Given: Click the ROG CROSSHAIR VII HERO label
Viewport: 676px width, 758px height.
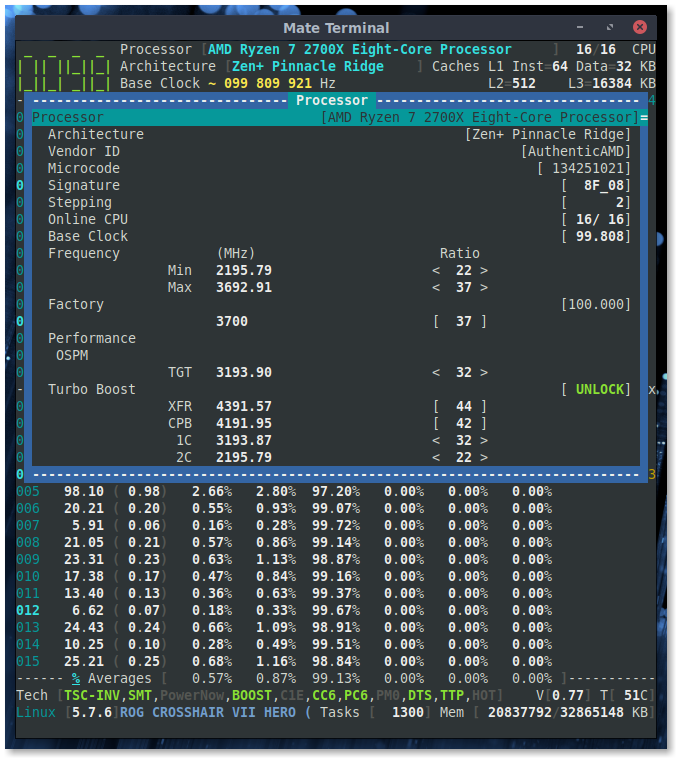Looking at the screenshot, I should tap(208, 713).
